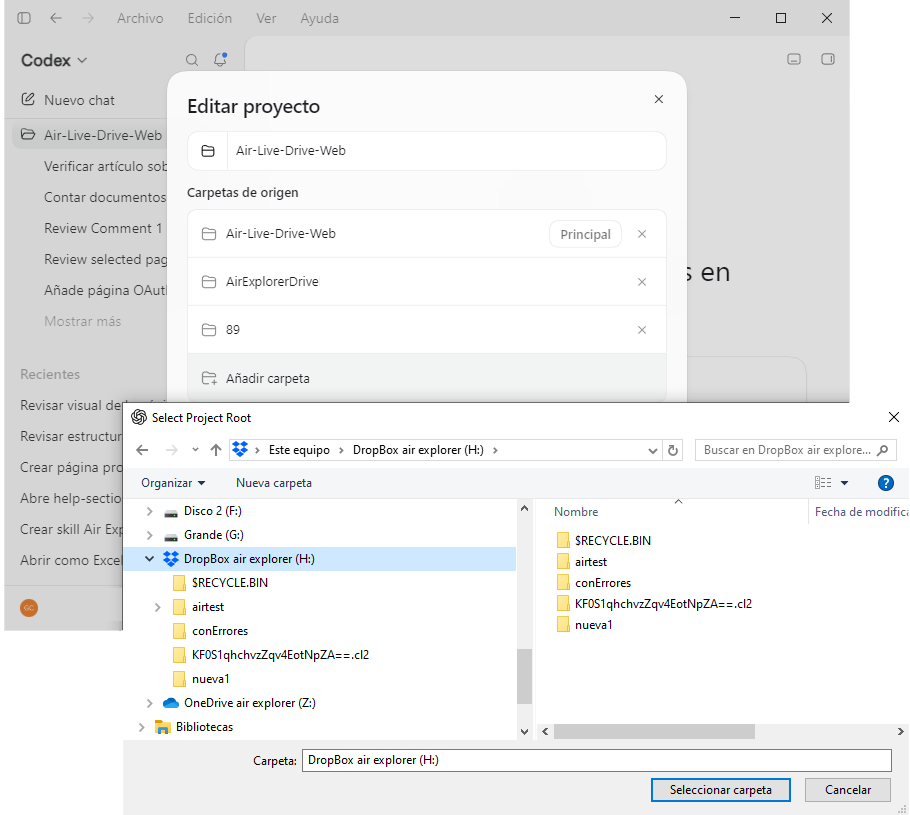Image resolution: width=910 pixels, height=815 pixels.
Task: Click the horizontal scrollbar in file list
Action: coord(654,731)
